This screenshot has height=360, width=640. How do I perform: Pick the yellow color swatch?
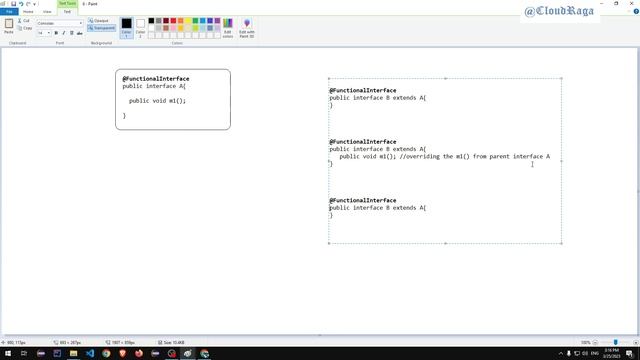click(x=188, y=20)
